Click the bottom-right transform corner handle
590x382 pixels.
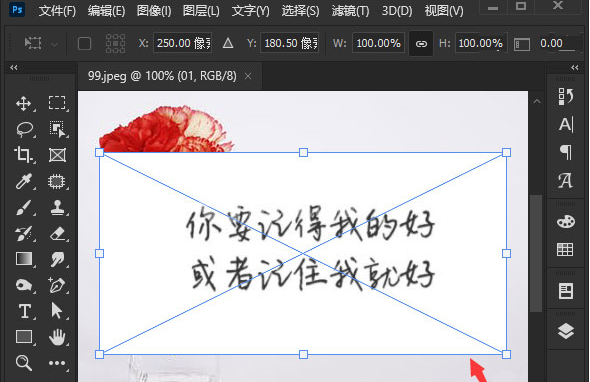point(506,355)
